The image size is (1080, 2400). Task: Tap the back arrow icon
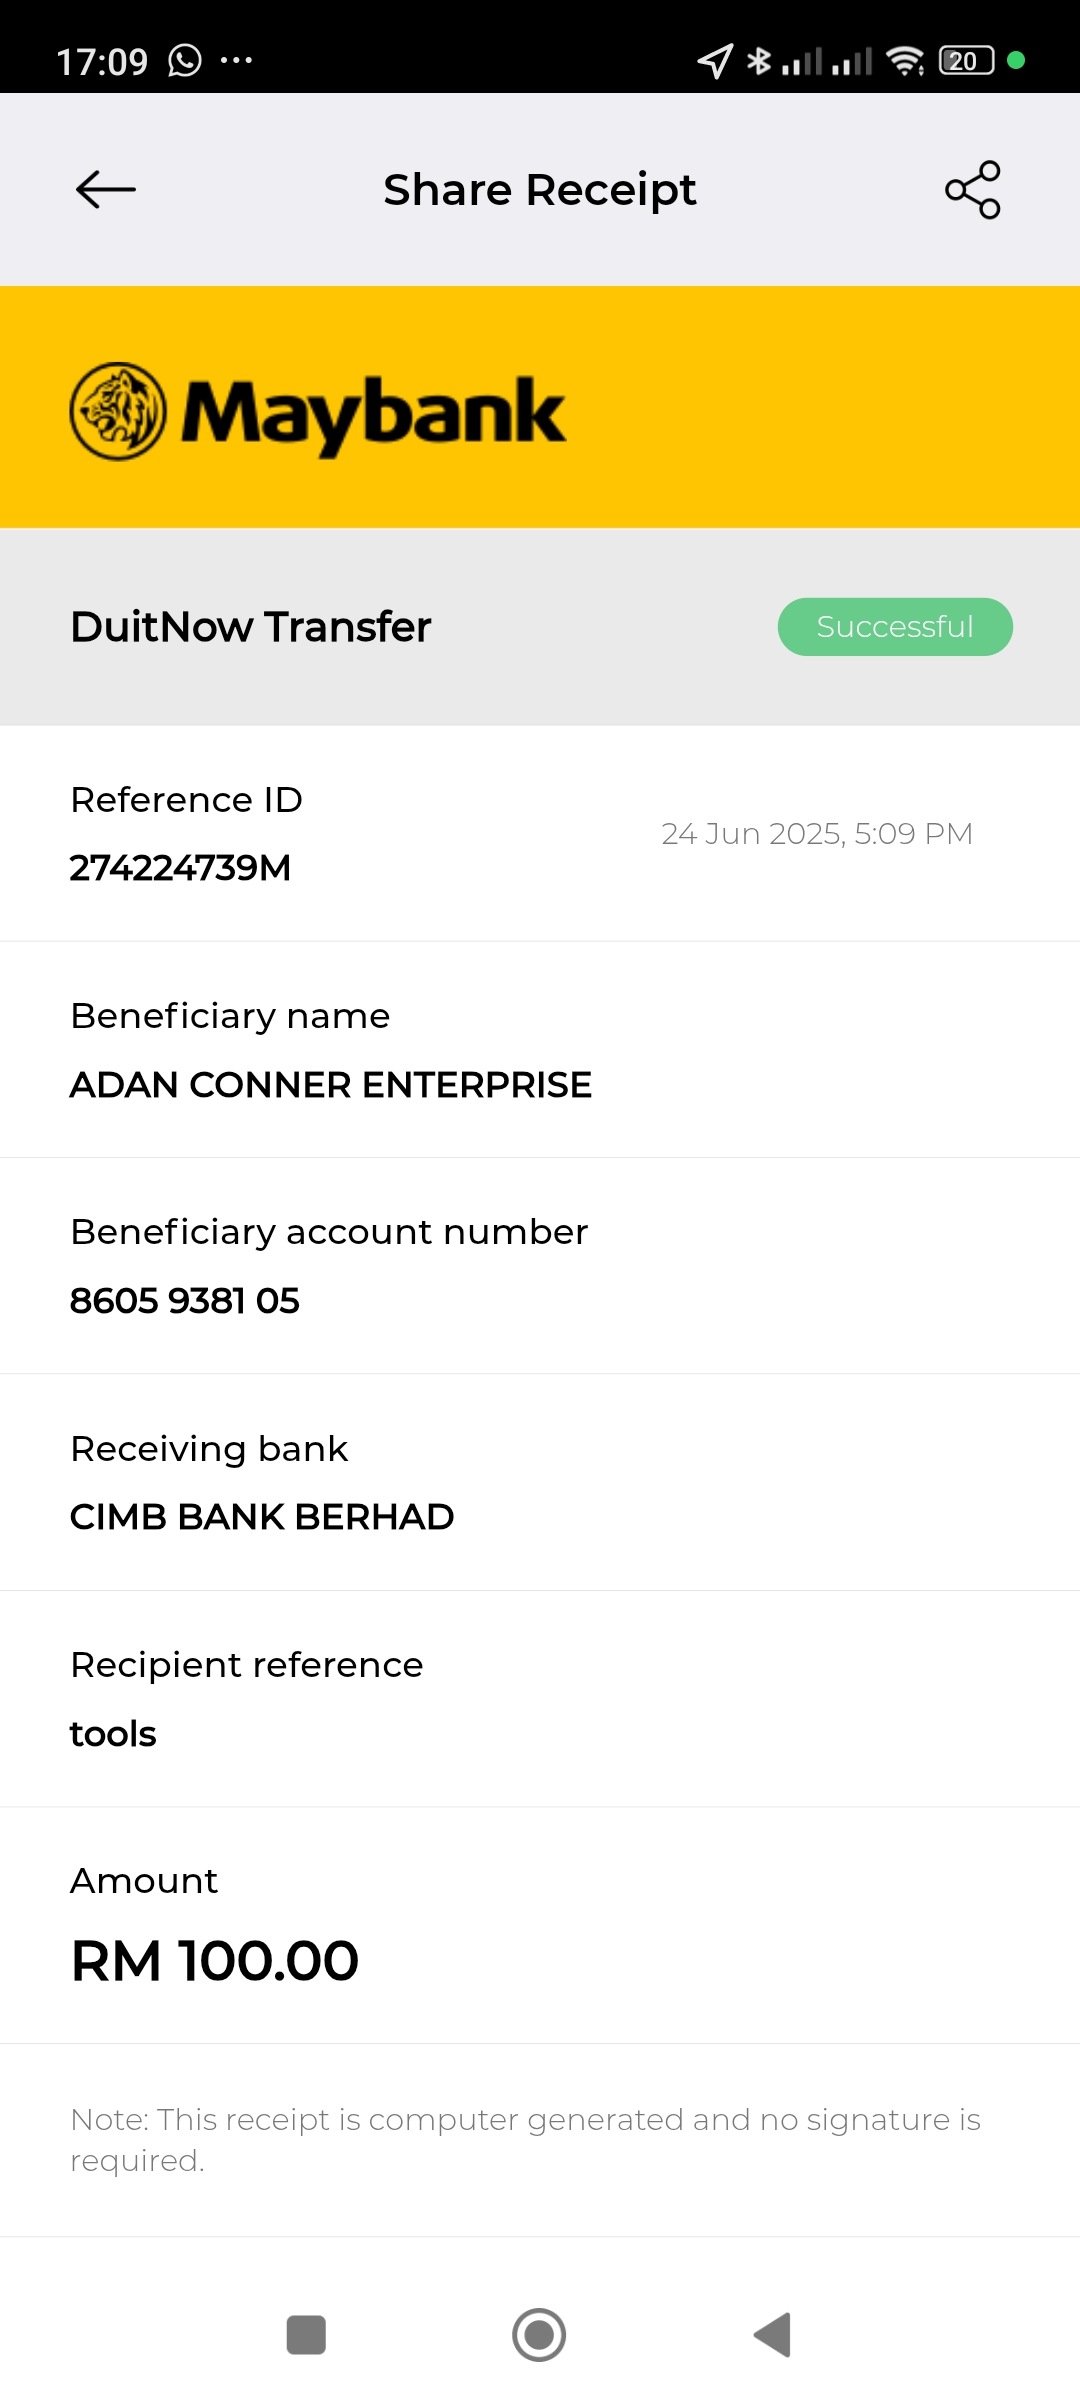106,190
